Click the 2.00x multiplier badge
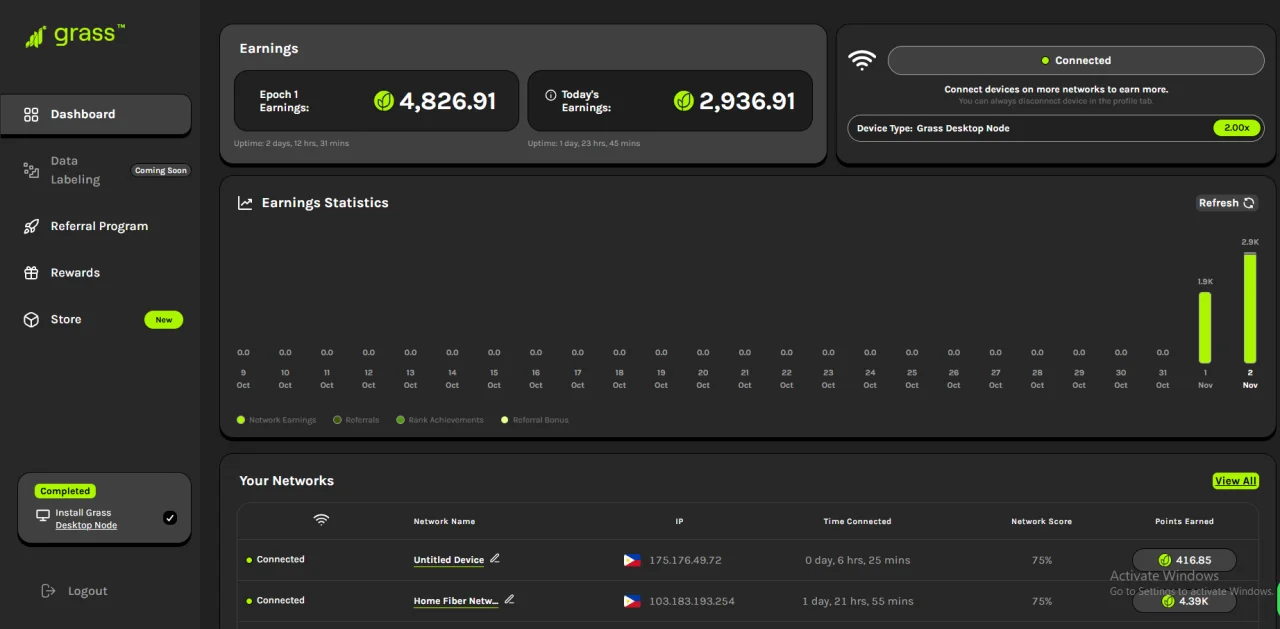 1237,128
